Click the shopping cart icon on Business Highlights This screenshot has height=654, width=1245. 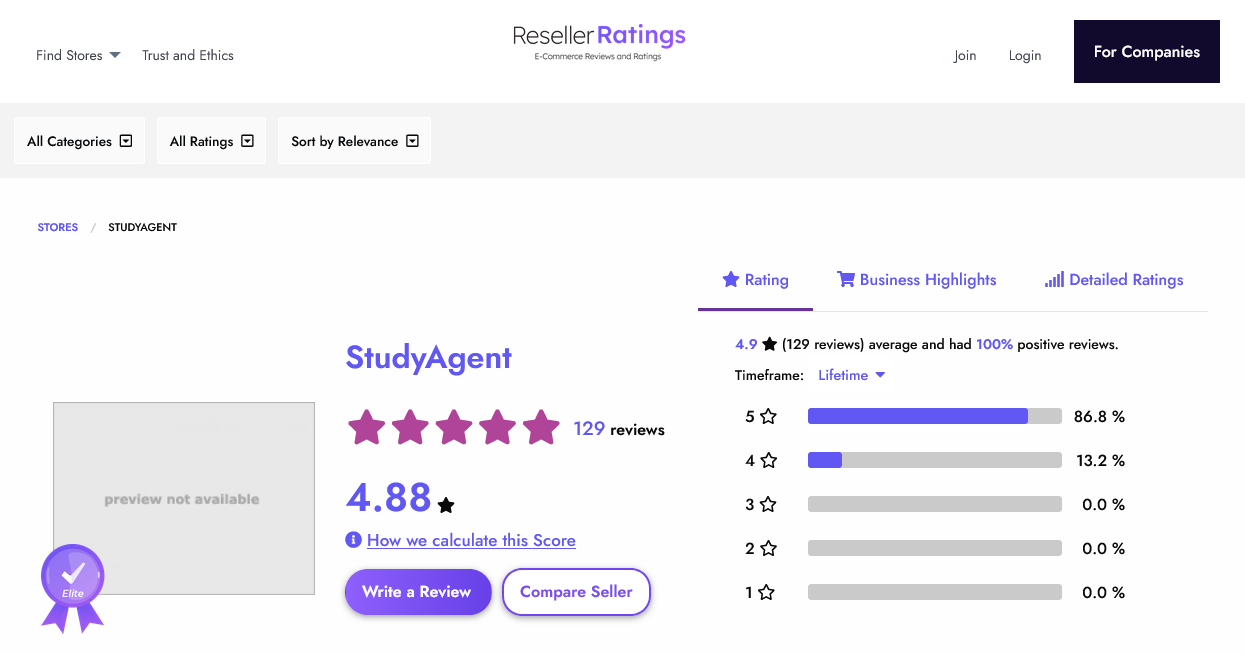(x=846, y=279)
